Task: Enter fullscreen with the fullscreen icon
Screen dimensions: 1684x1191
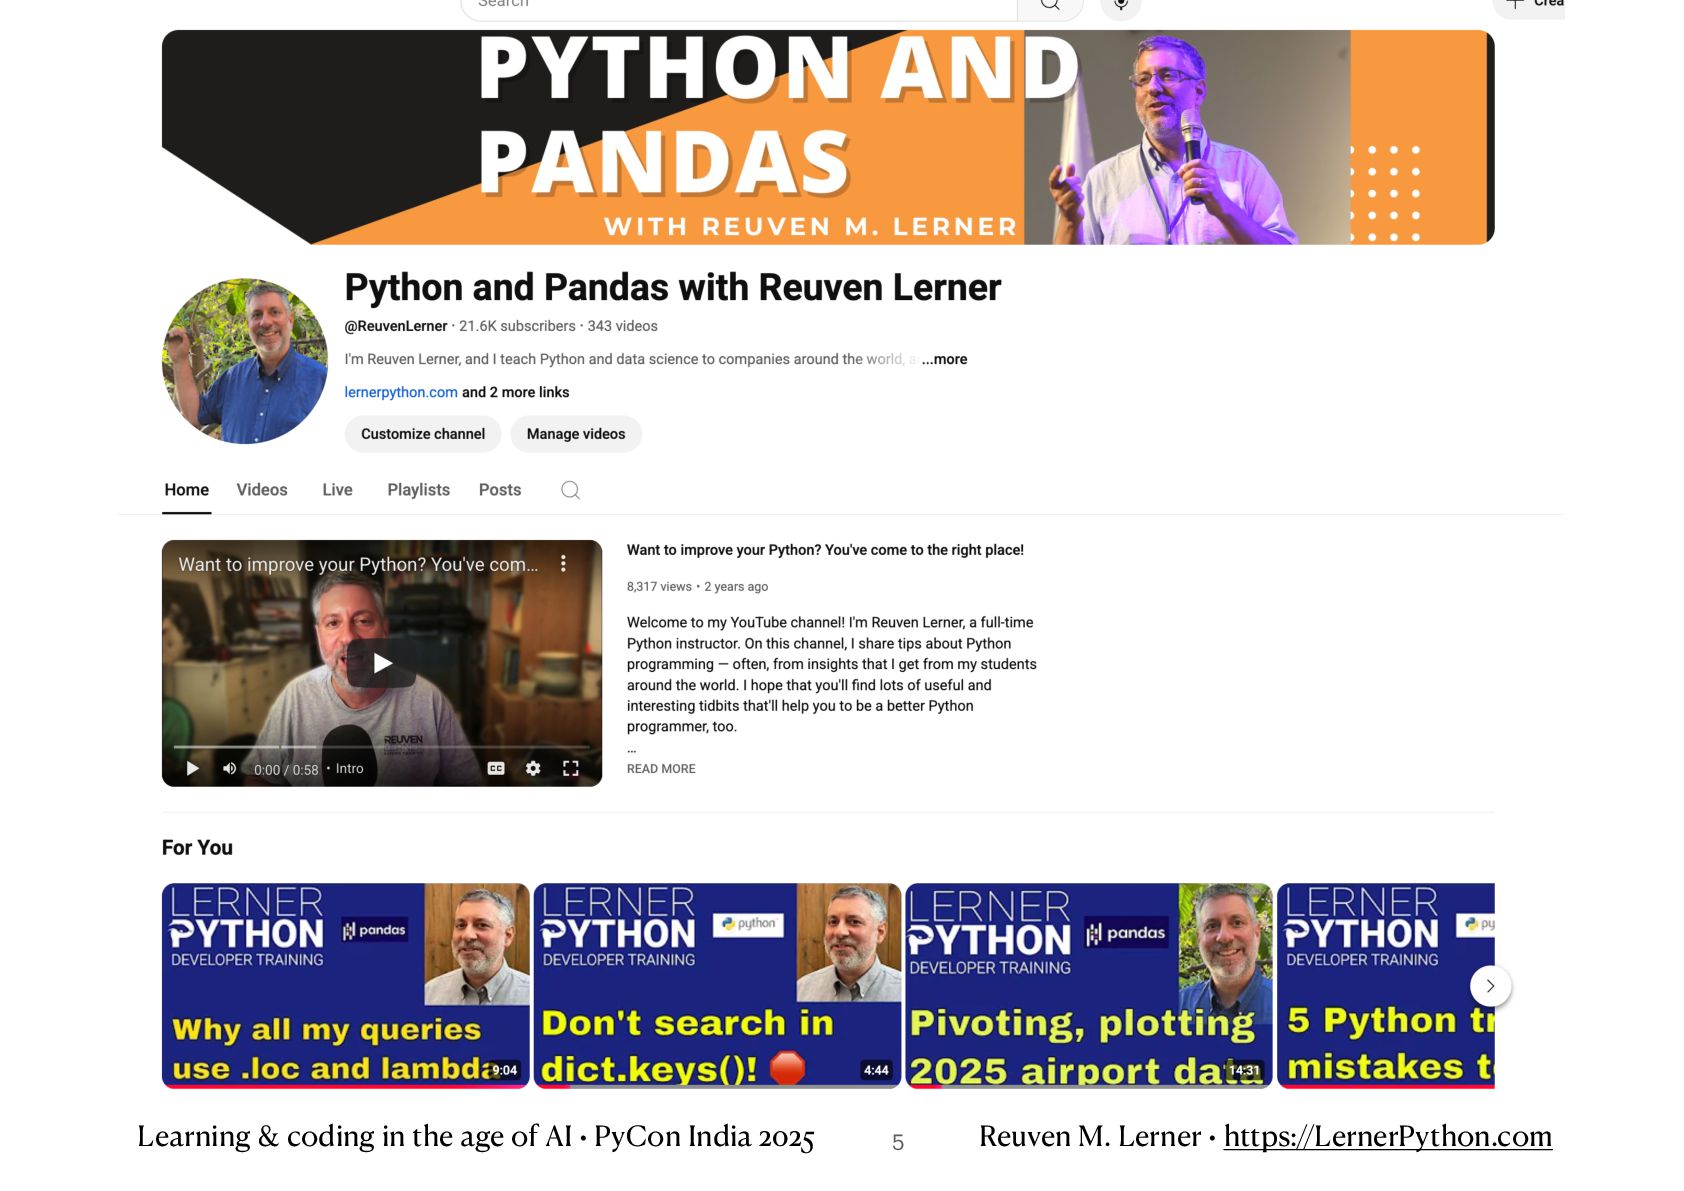Action: pos(571,769)
